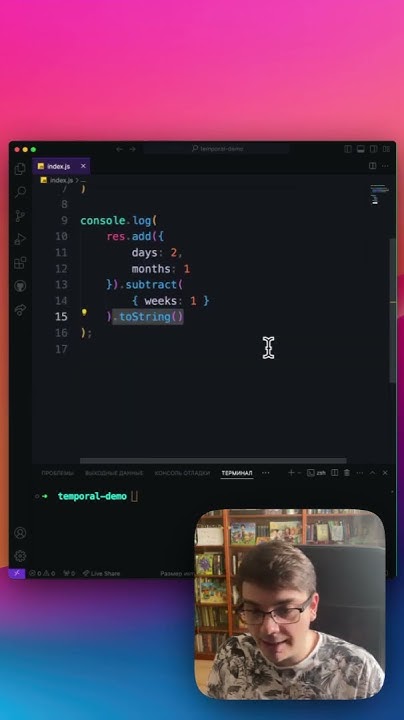Toggle the bottom panel layout icon
The width and height of the screenshot is (404, 720).
click(x=361, y=149)
